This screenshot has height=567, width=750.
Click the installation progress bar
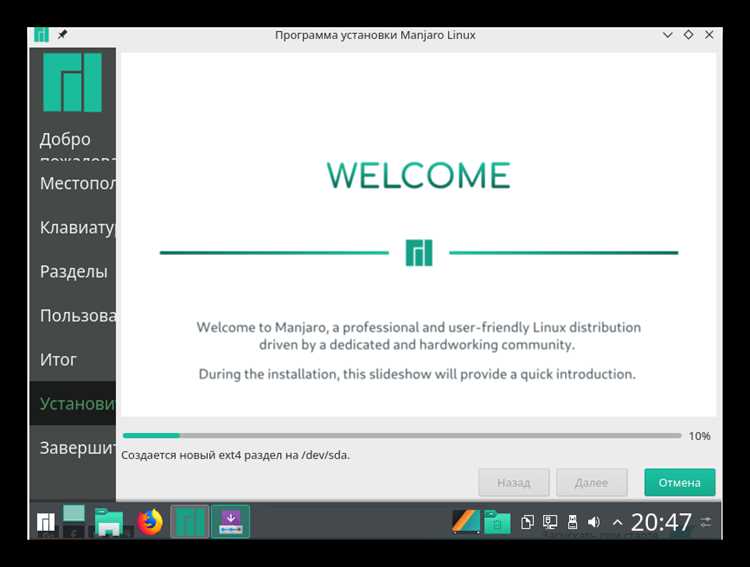pos(402,435)
